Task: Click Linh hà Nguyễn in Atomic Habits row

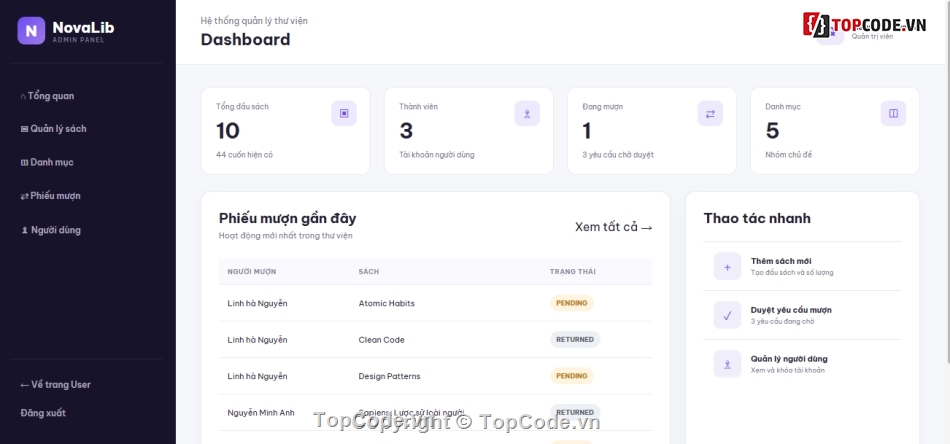Action: (x=257, y=303)
